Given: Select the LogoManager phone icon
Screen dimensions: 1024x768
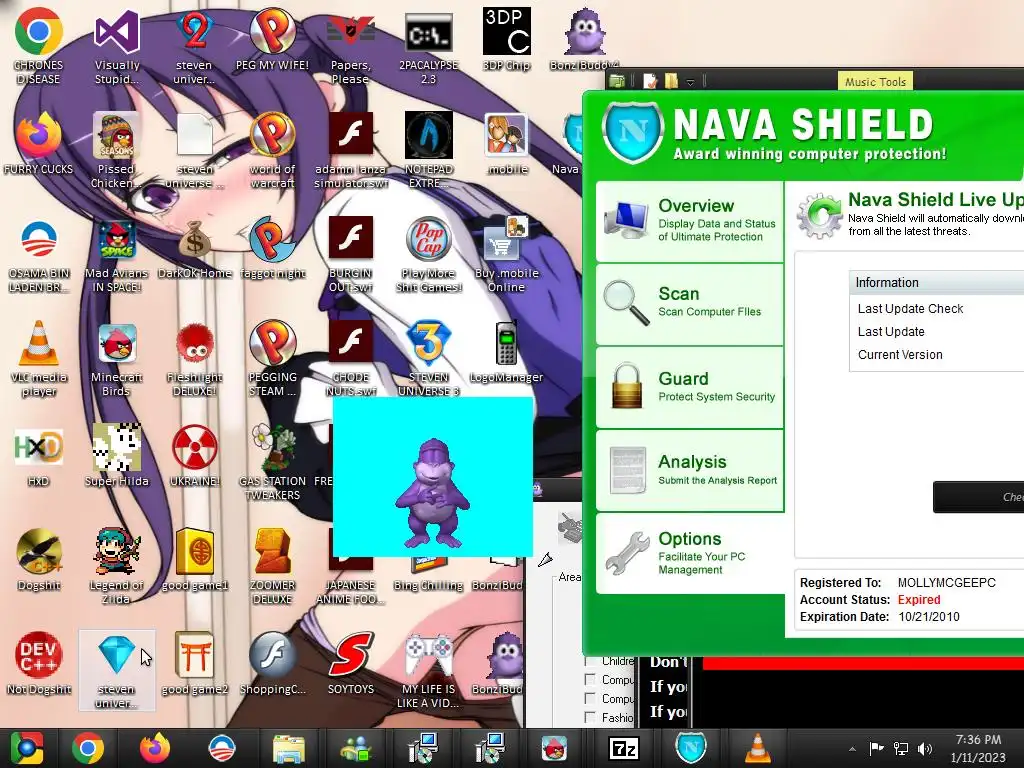Looking at the screenshot, I should coord(507,353).
